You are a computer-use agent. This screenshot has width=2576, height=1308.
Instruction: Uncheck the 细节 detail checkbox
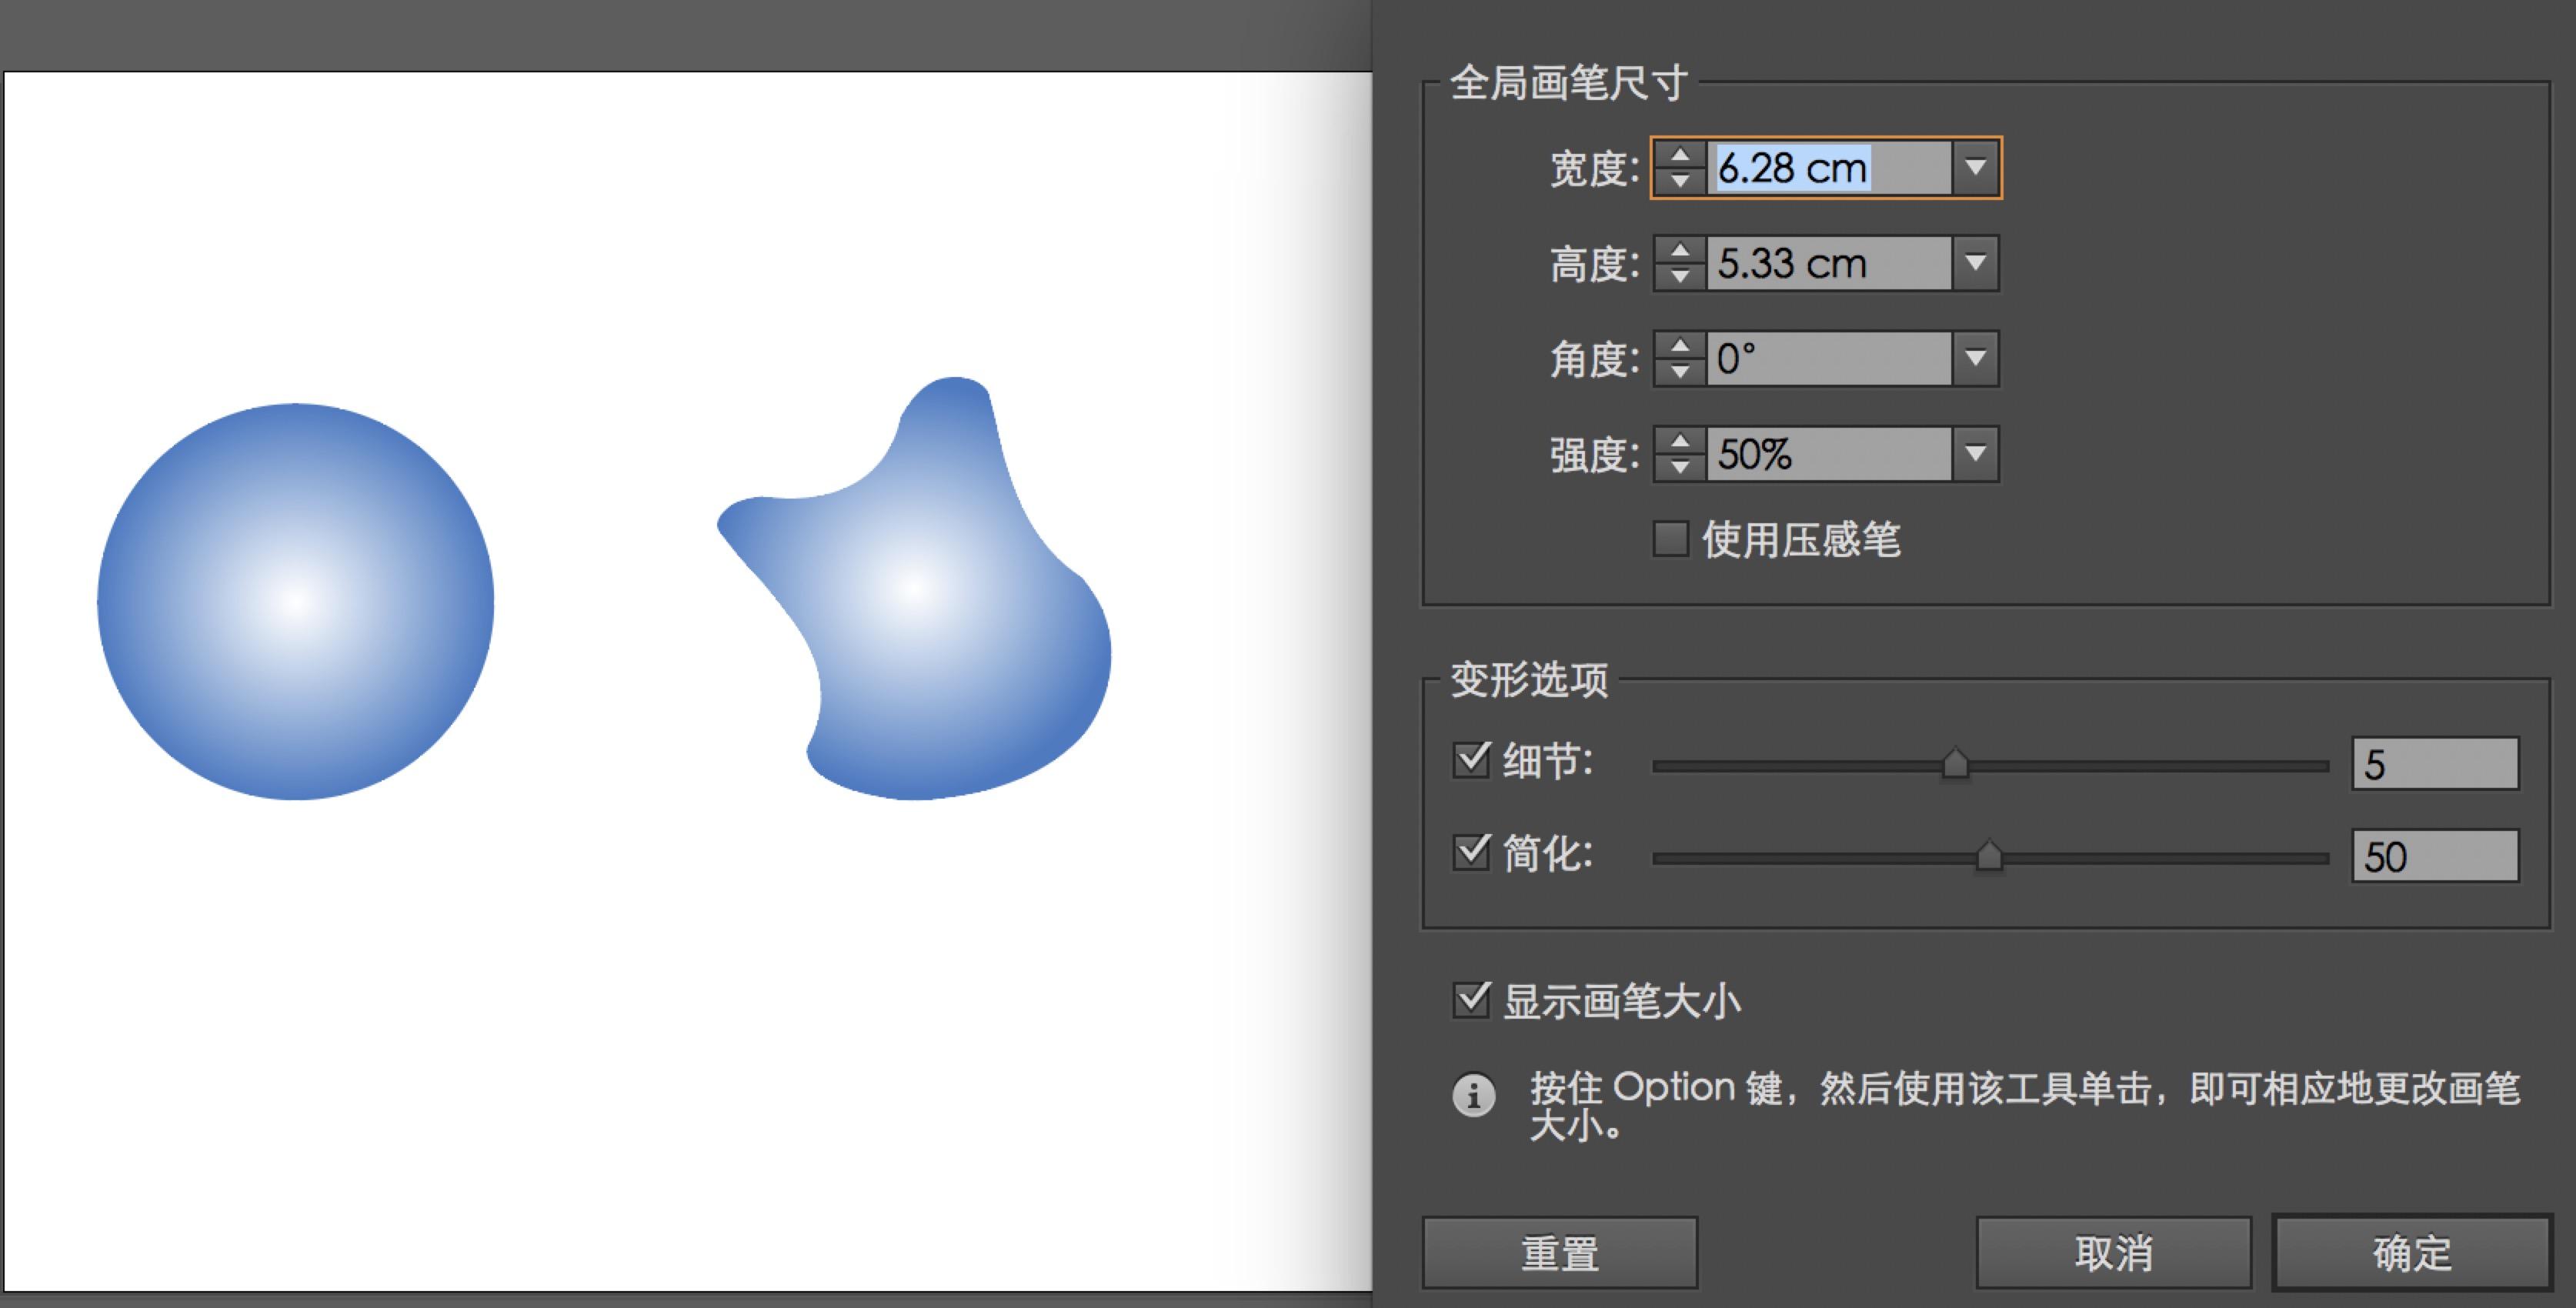point(1471,760)
